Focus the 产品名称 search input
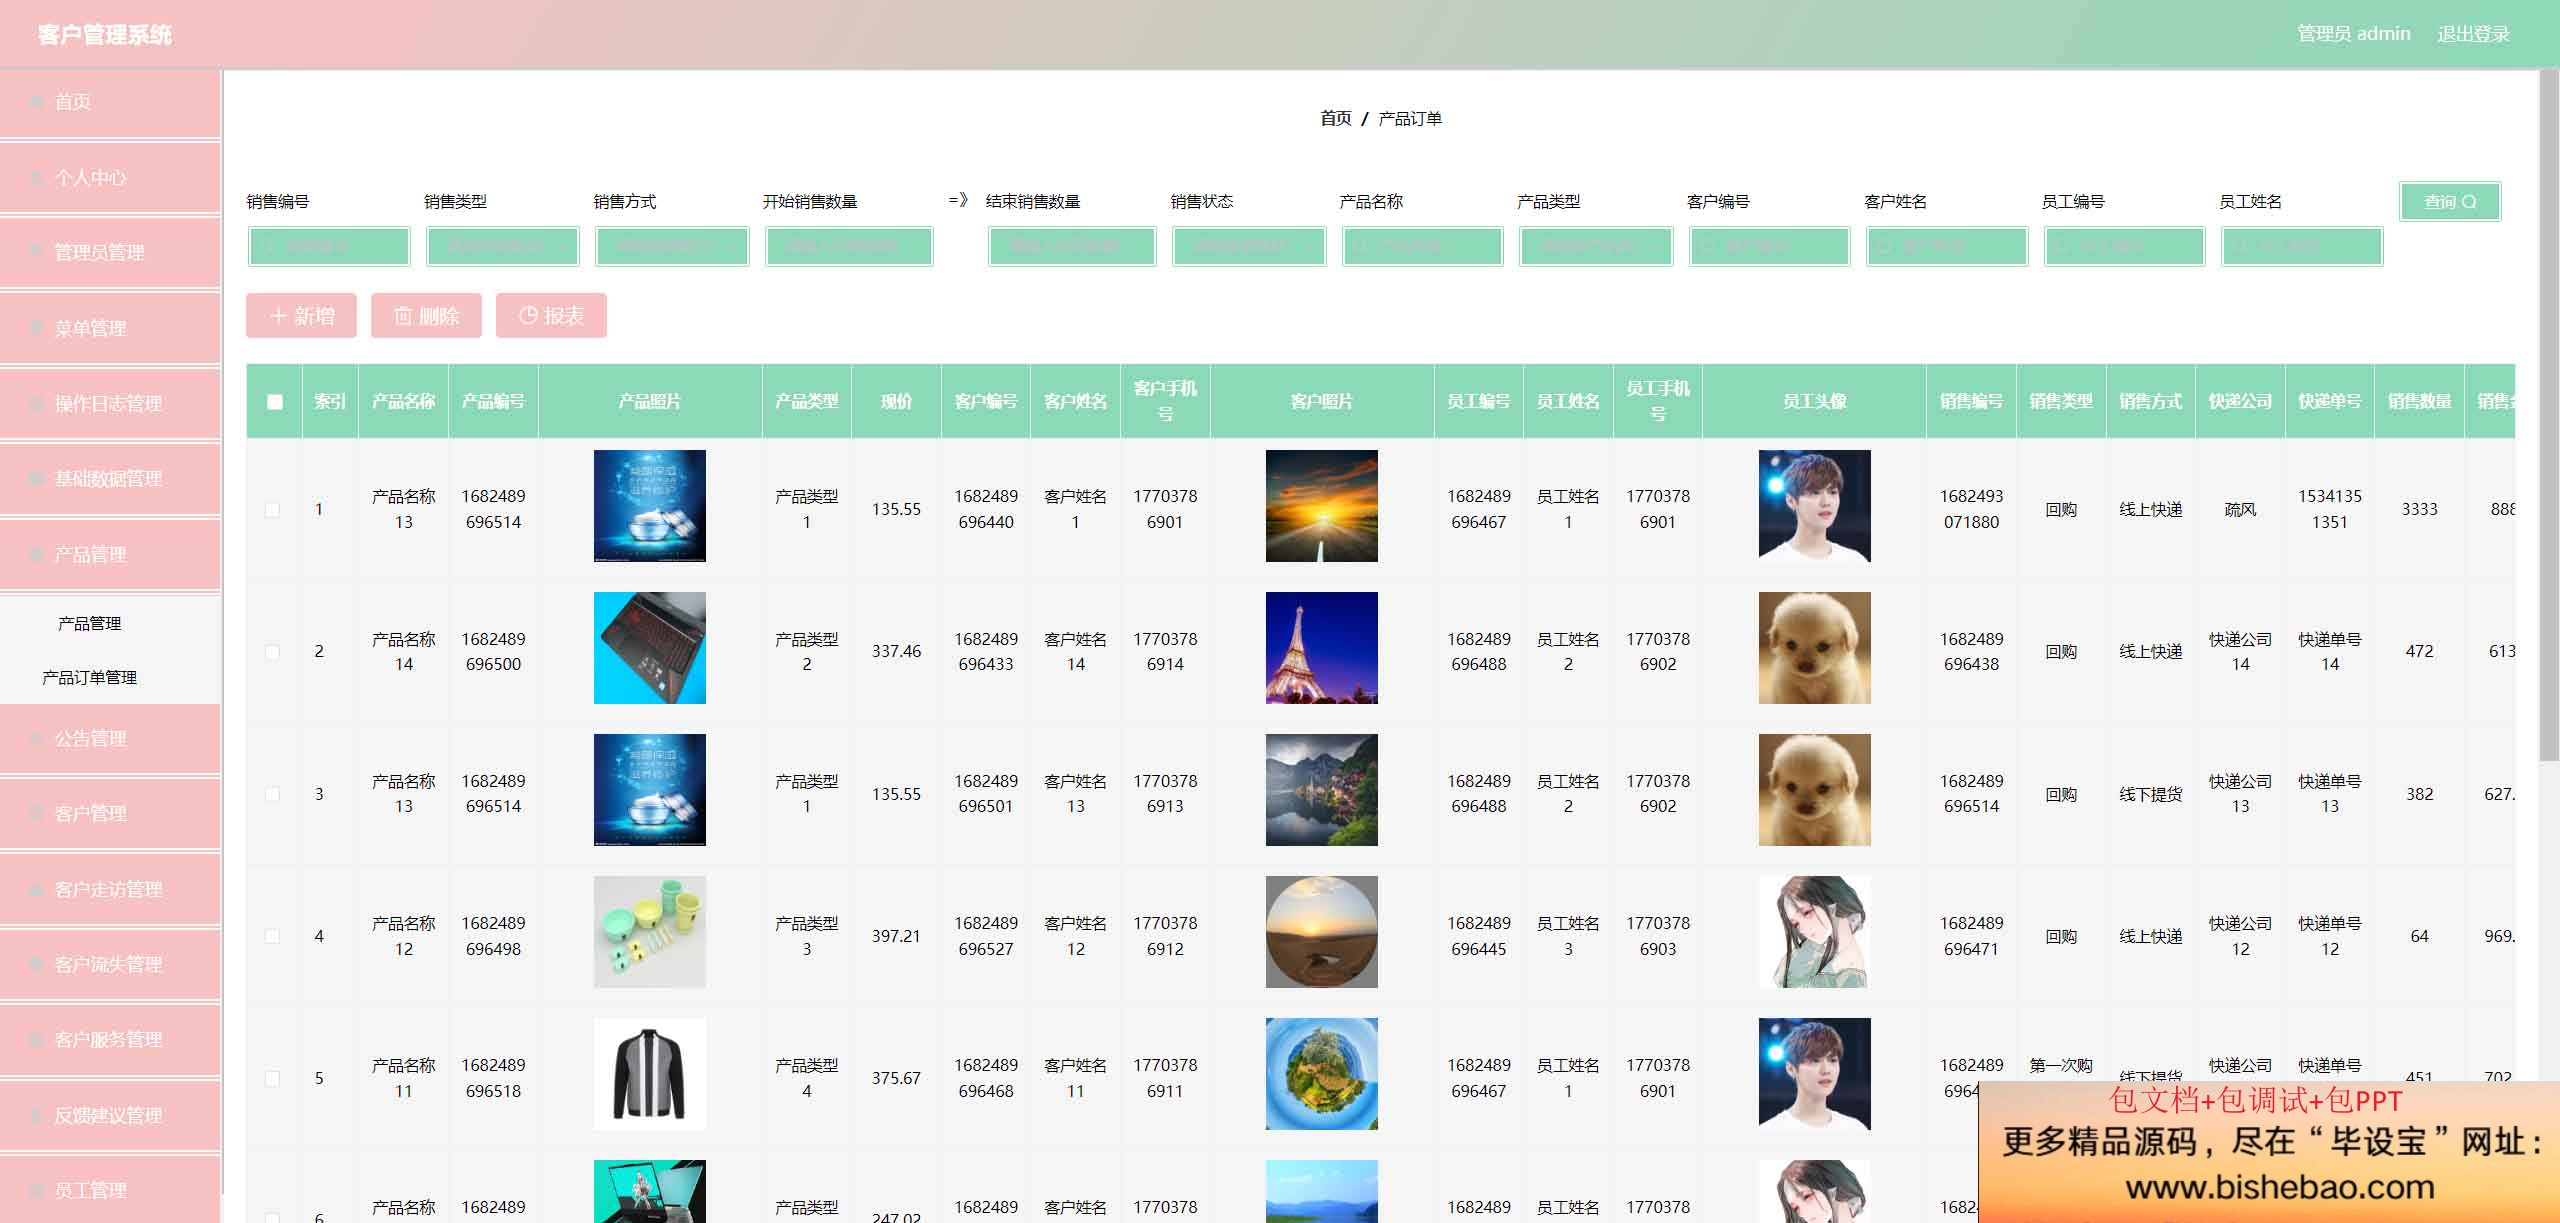 pyautogui.click(x=1422, y=246)
